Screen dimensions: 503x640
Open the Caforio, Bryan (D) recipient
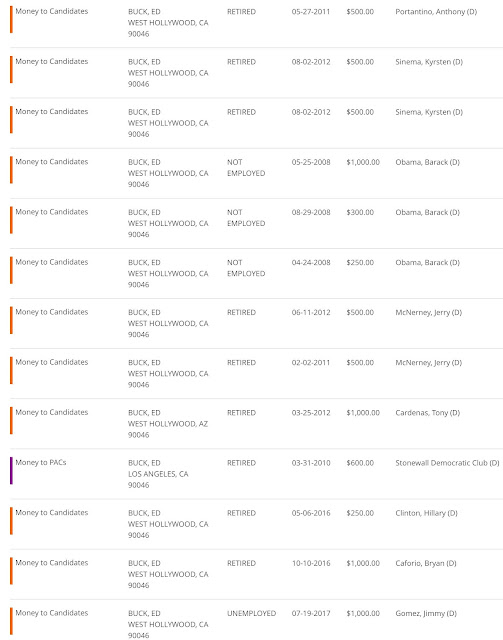pyautogui.click(x=425, y=563)
